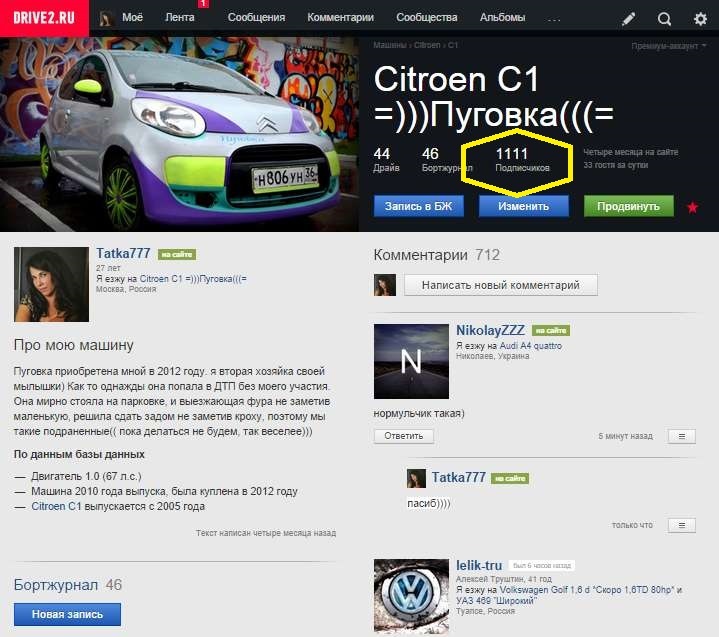
Task: Expand the Премиум-аккаунт dropdown
Action: 668,46
